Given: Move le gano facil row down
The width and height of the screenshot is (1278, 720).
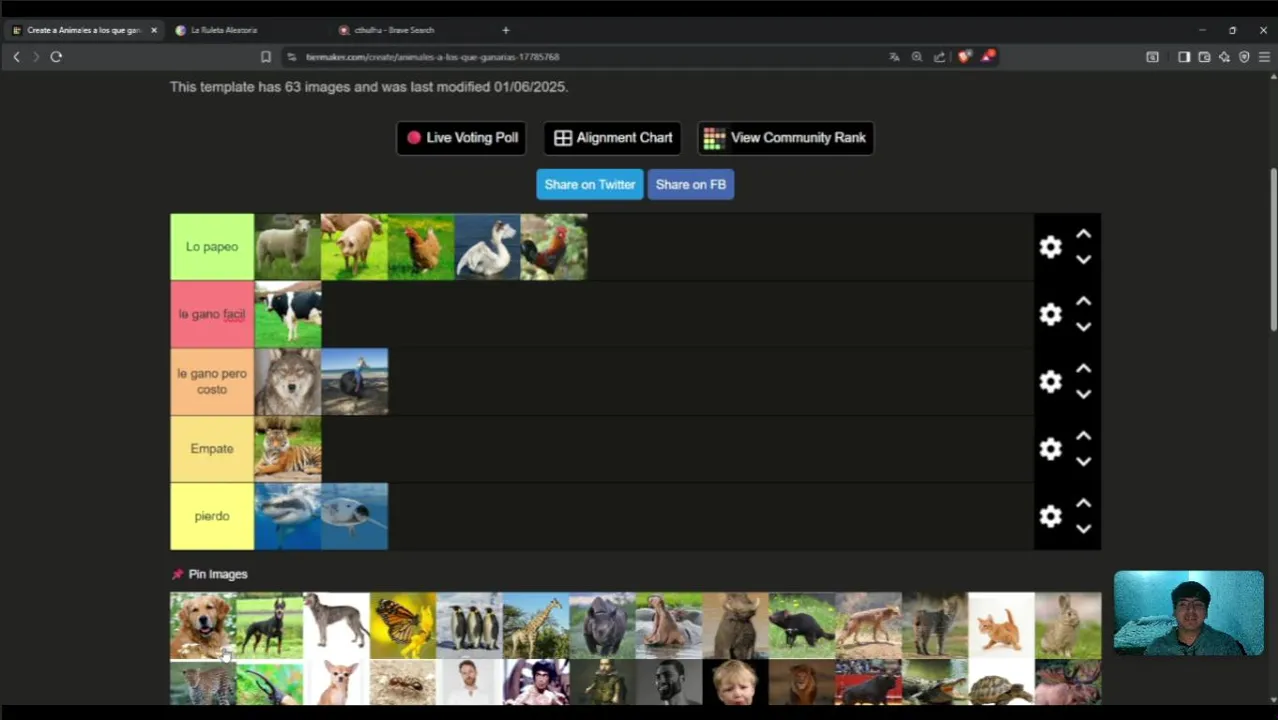Looking at the screenshot, I should coord(1083,327).
